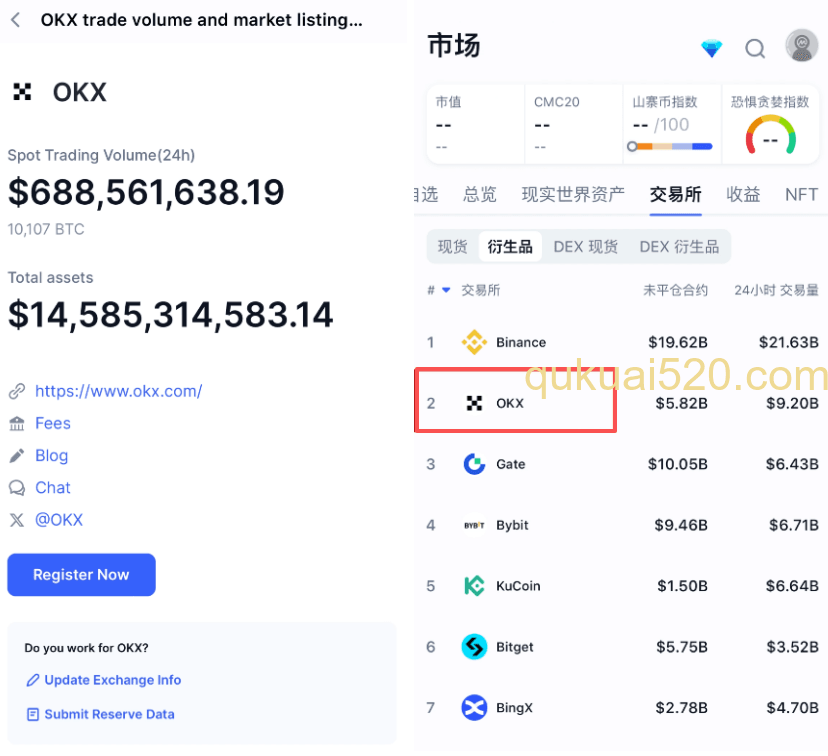Screen dimensions: 828x756
Task: Click the Register Now button
Action: tap(81, 574)
